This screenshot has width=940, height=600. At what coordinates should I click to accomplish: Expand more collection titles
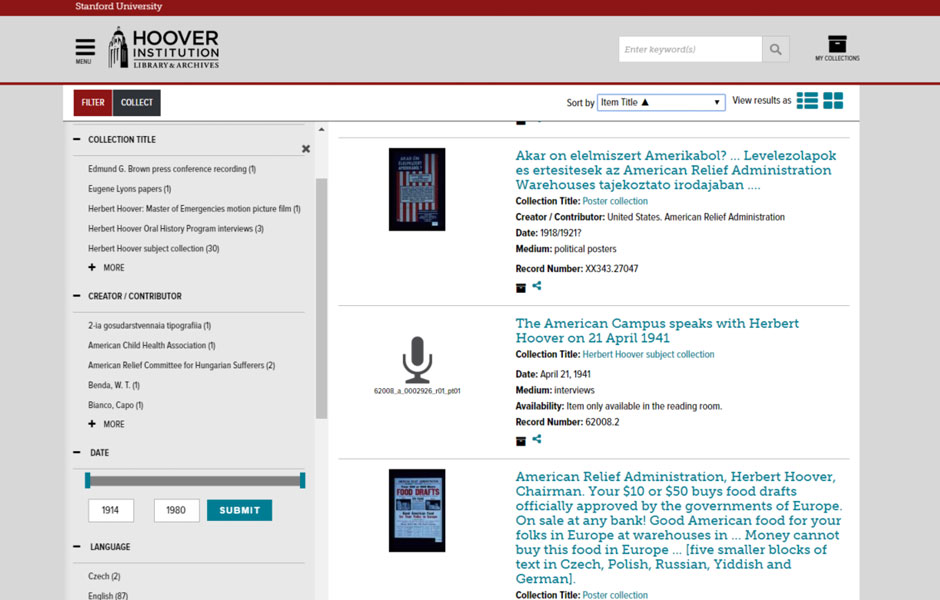(x=107, y=268)
